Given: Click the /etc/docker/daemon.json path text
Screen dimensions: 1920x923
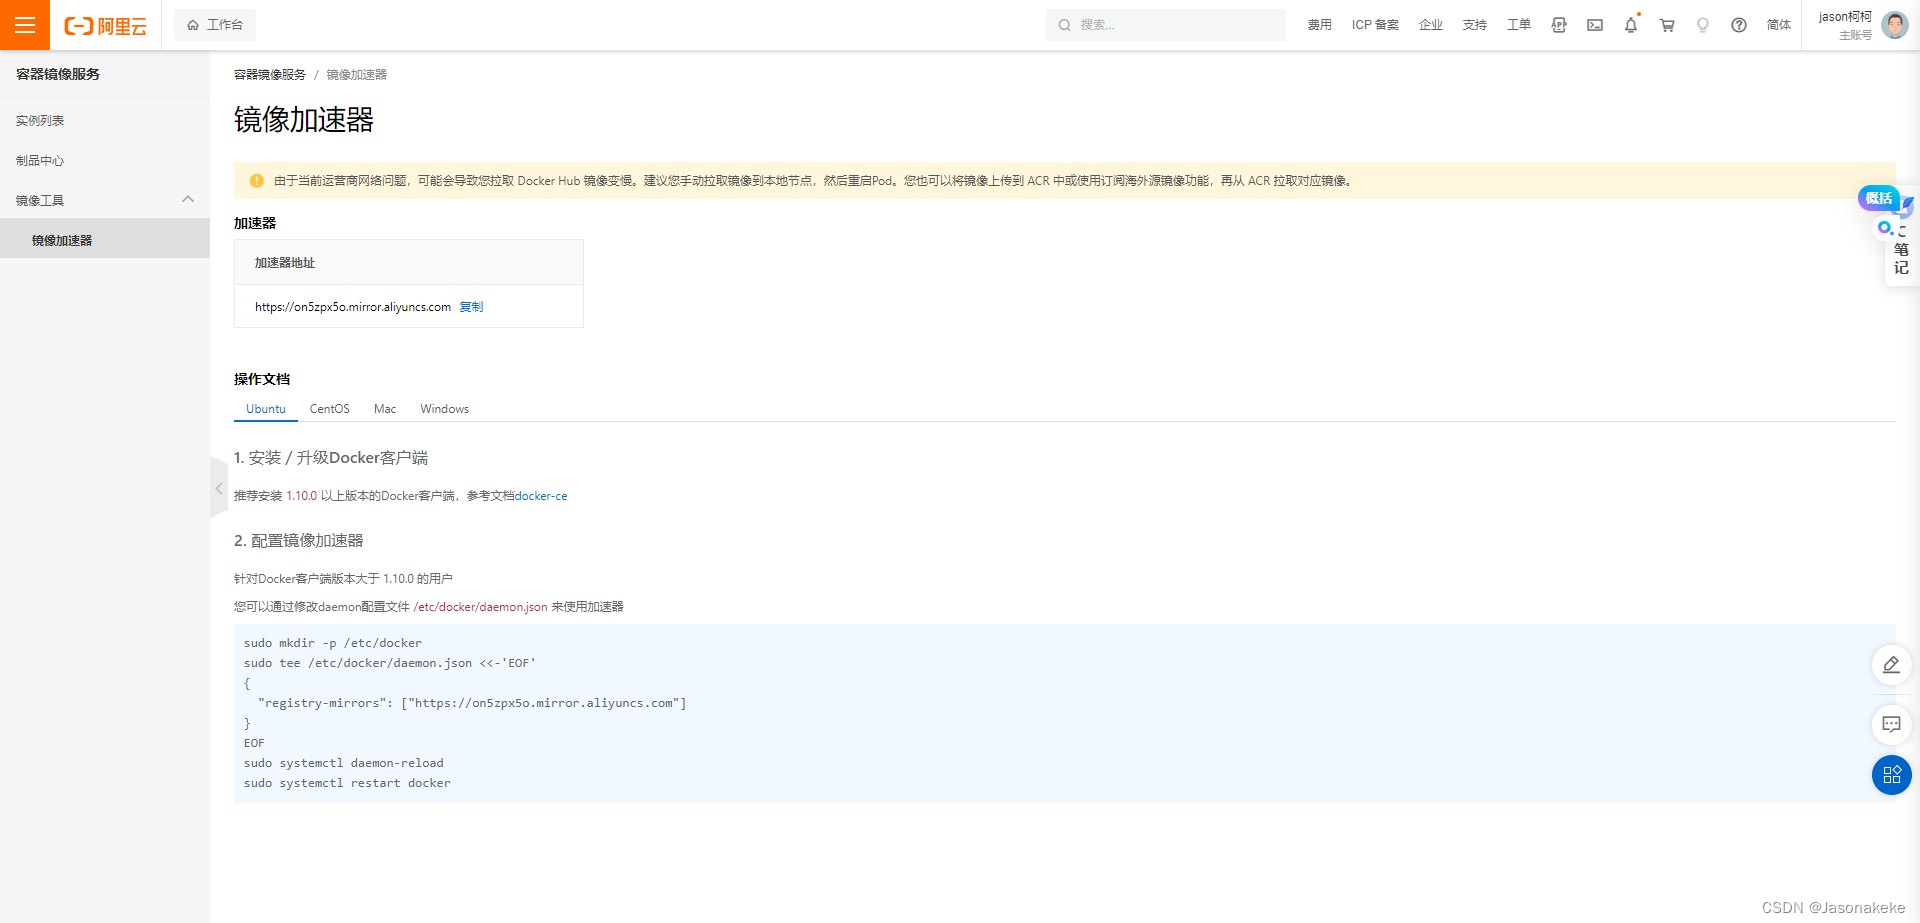Looking at the screenshot, I should [x=480, y=607].
